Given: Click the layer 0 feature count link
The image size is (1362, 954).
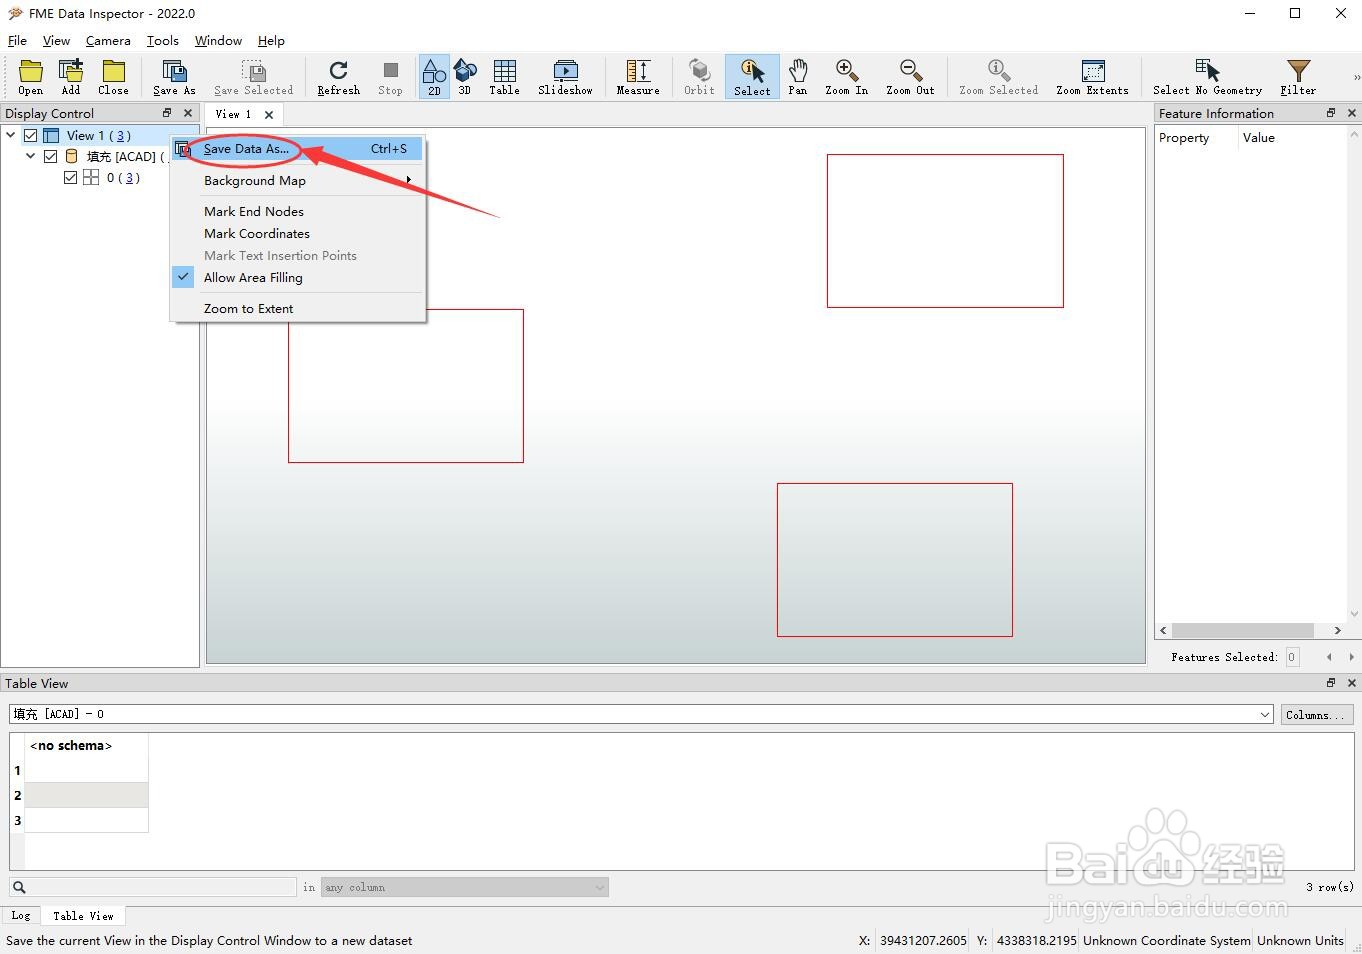Looking at the screenshot, I should (x=129, y=177).
